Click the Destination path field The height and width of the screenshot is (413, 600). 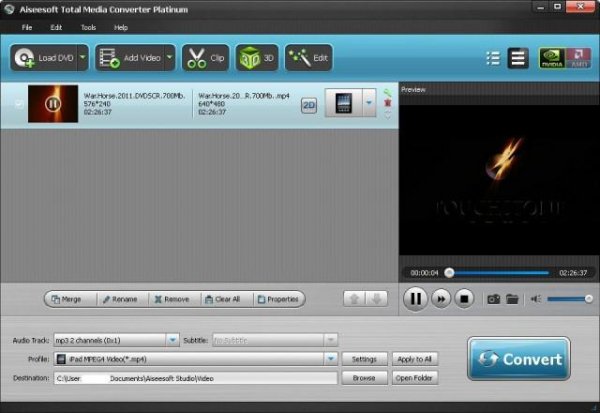tap(196, 378)
